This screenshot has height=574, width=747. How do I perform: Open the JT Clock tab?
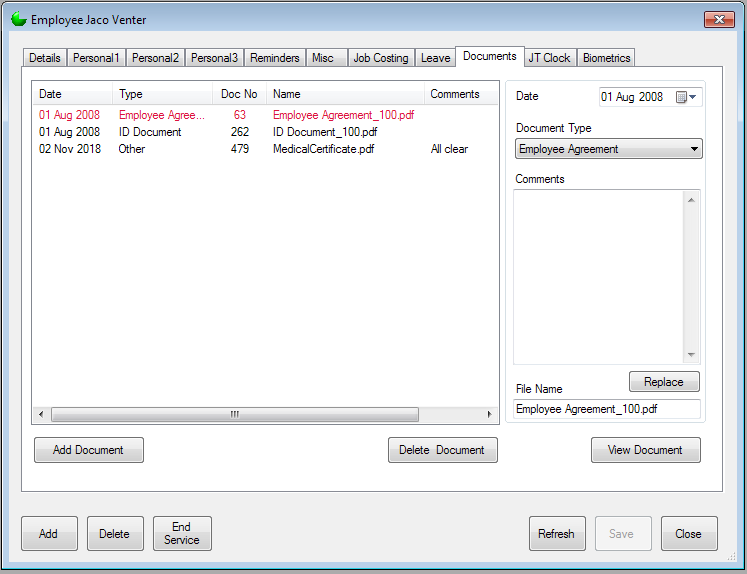[549, 58]
